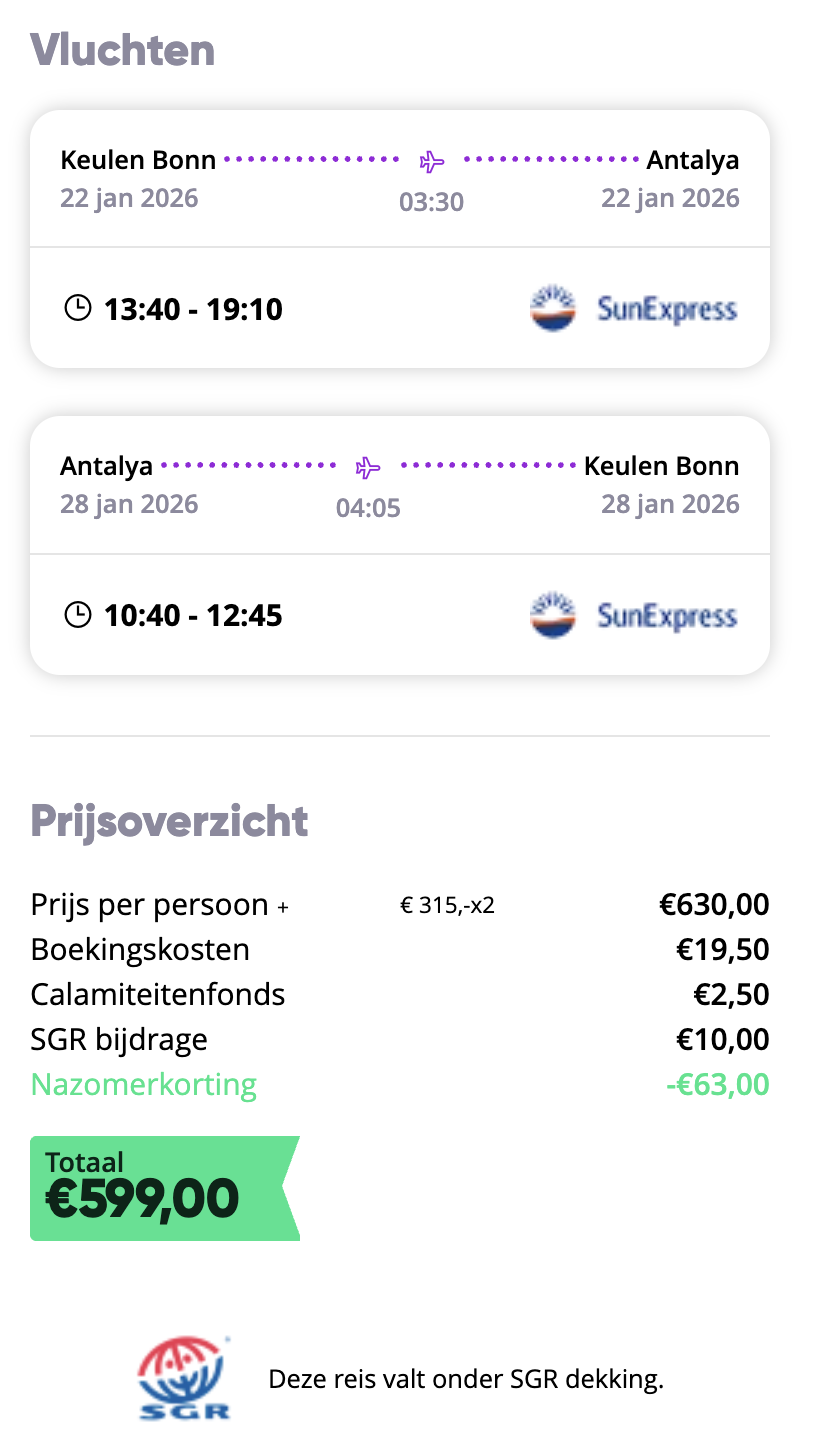
Task: Click the Calamiteitenfonds line item
Action: 158,994
